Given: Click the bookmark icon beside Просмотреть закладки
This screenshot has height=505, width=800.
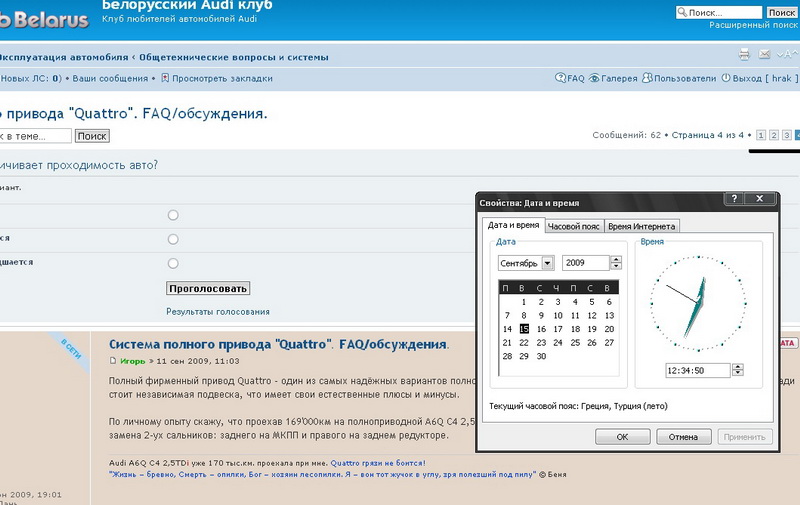Looking at the screenshot, I should [165, 78].
